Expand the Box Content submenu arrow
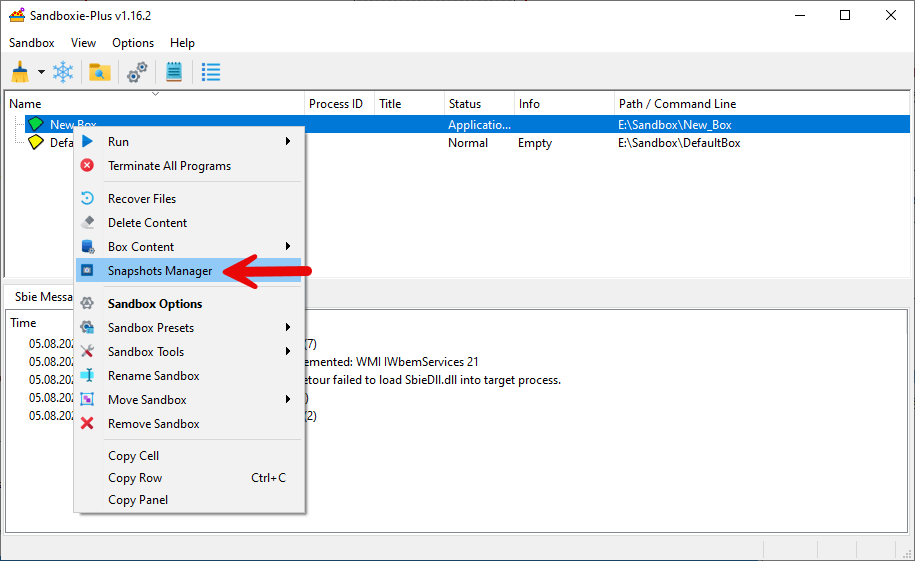 point(288,246)
